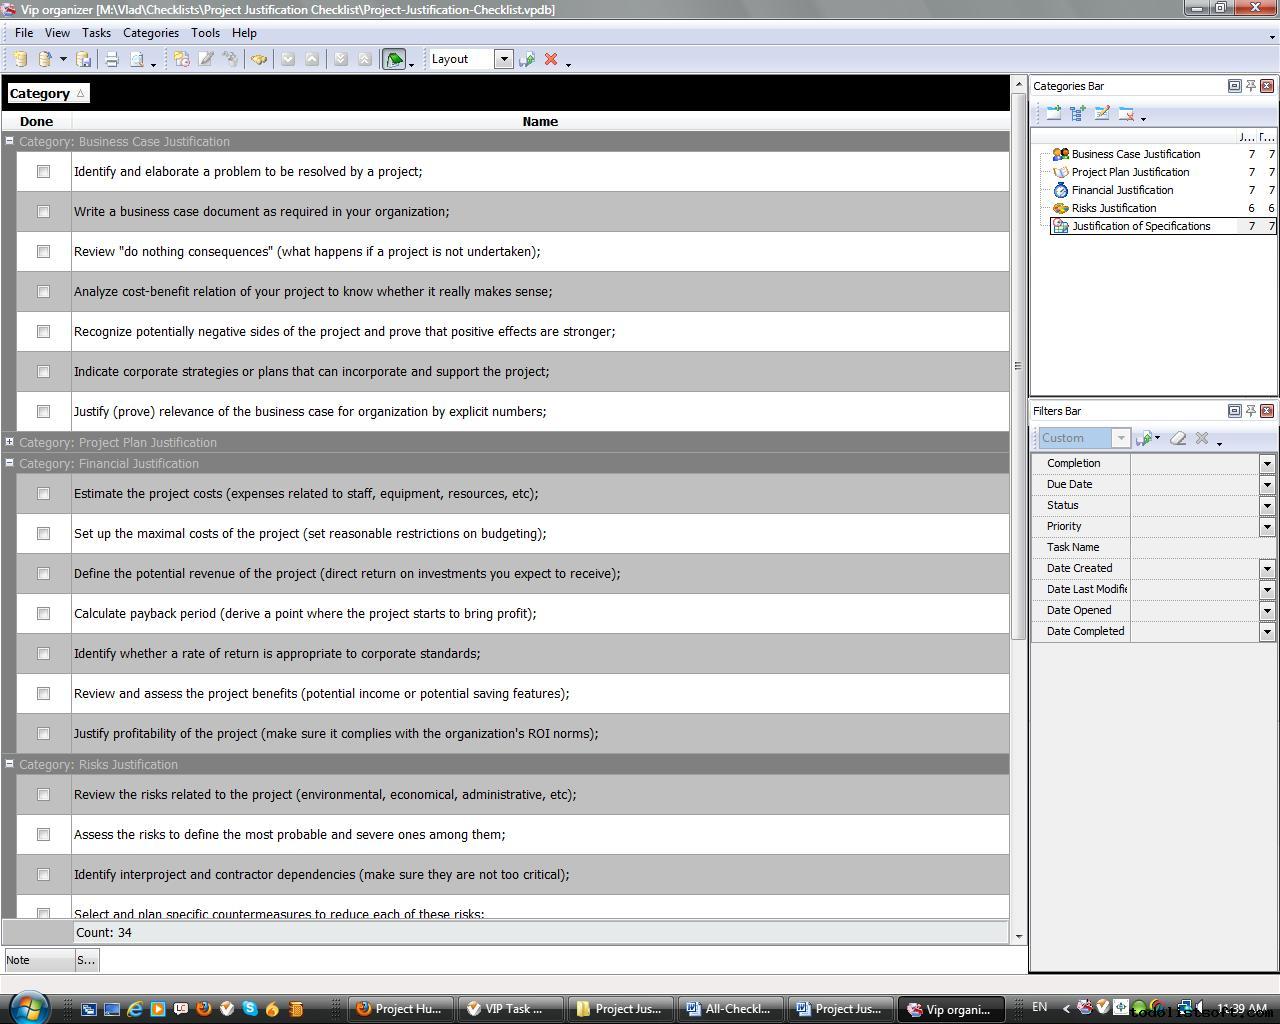Select Risks Justification in the category tree
This screenshot has height=1024, width=1280.
[x=1113, y=208]
